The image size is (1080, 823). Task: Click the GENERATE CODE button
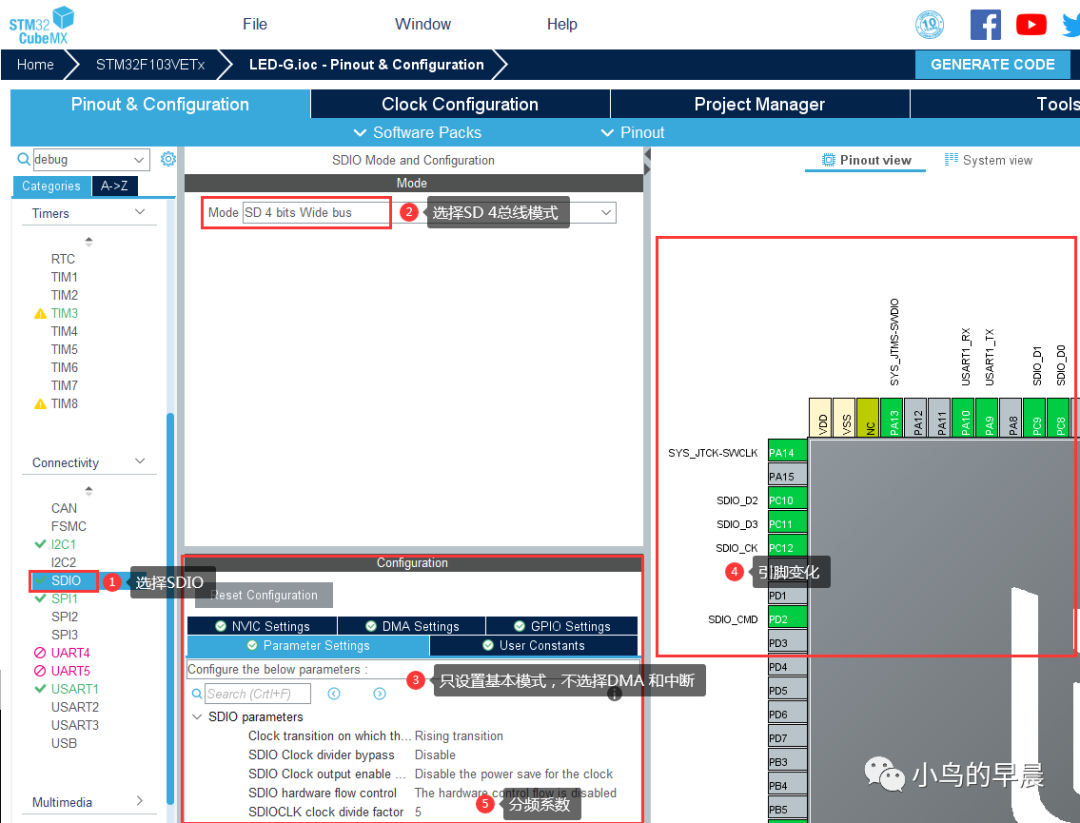pos(993,65)
